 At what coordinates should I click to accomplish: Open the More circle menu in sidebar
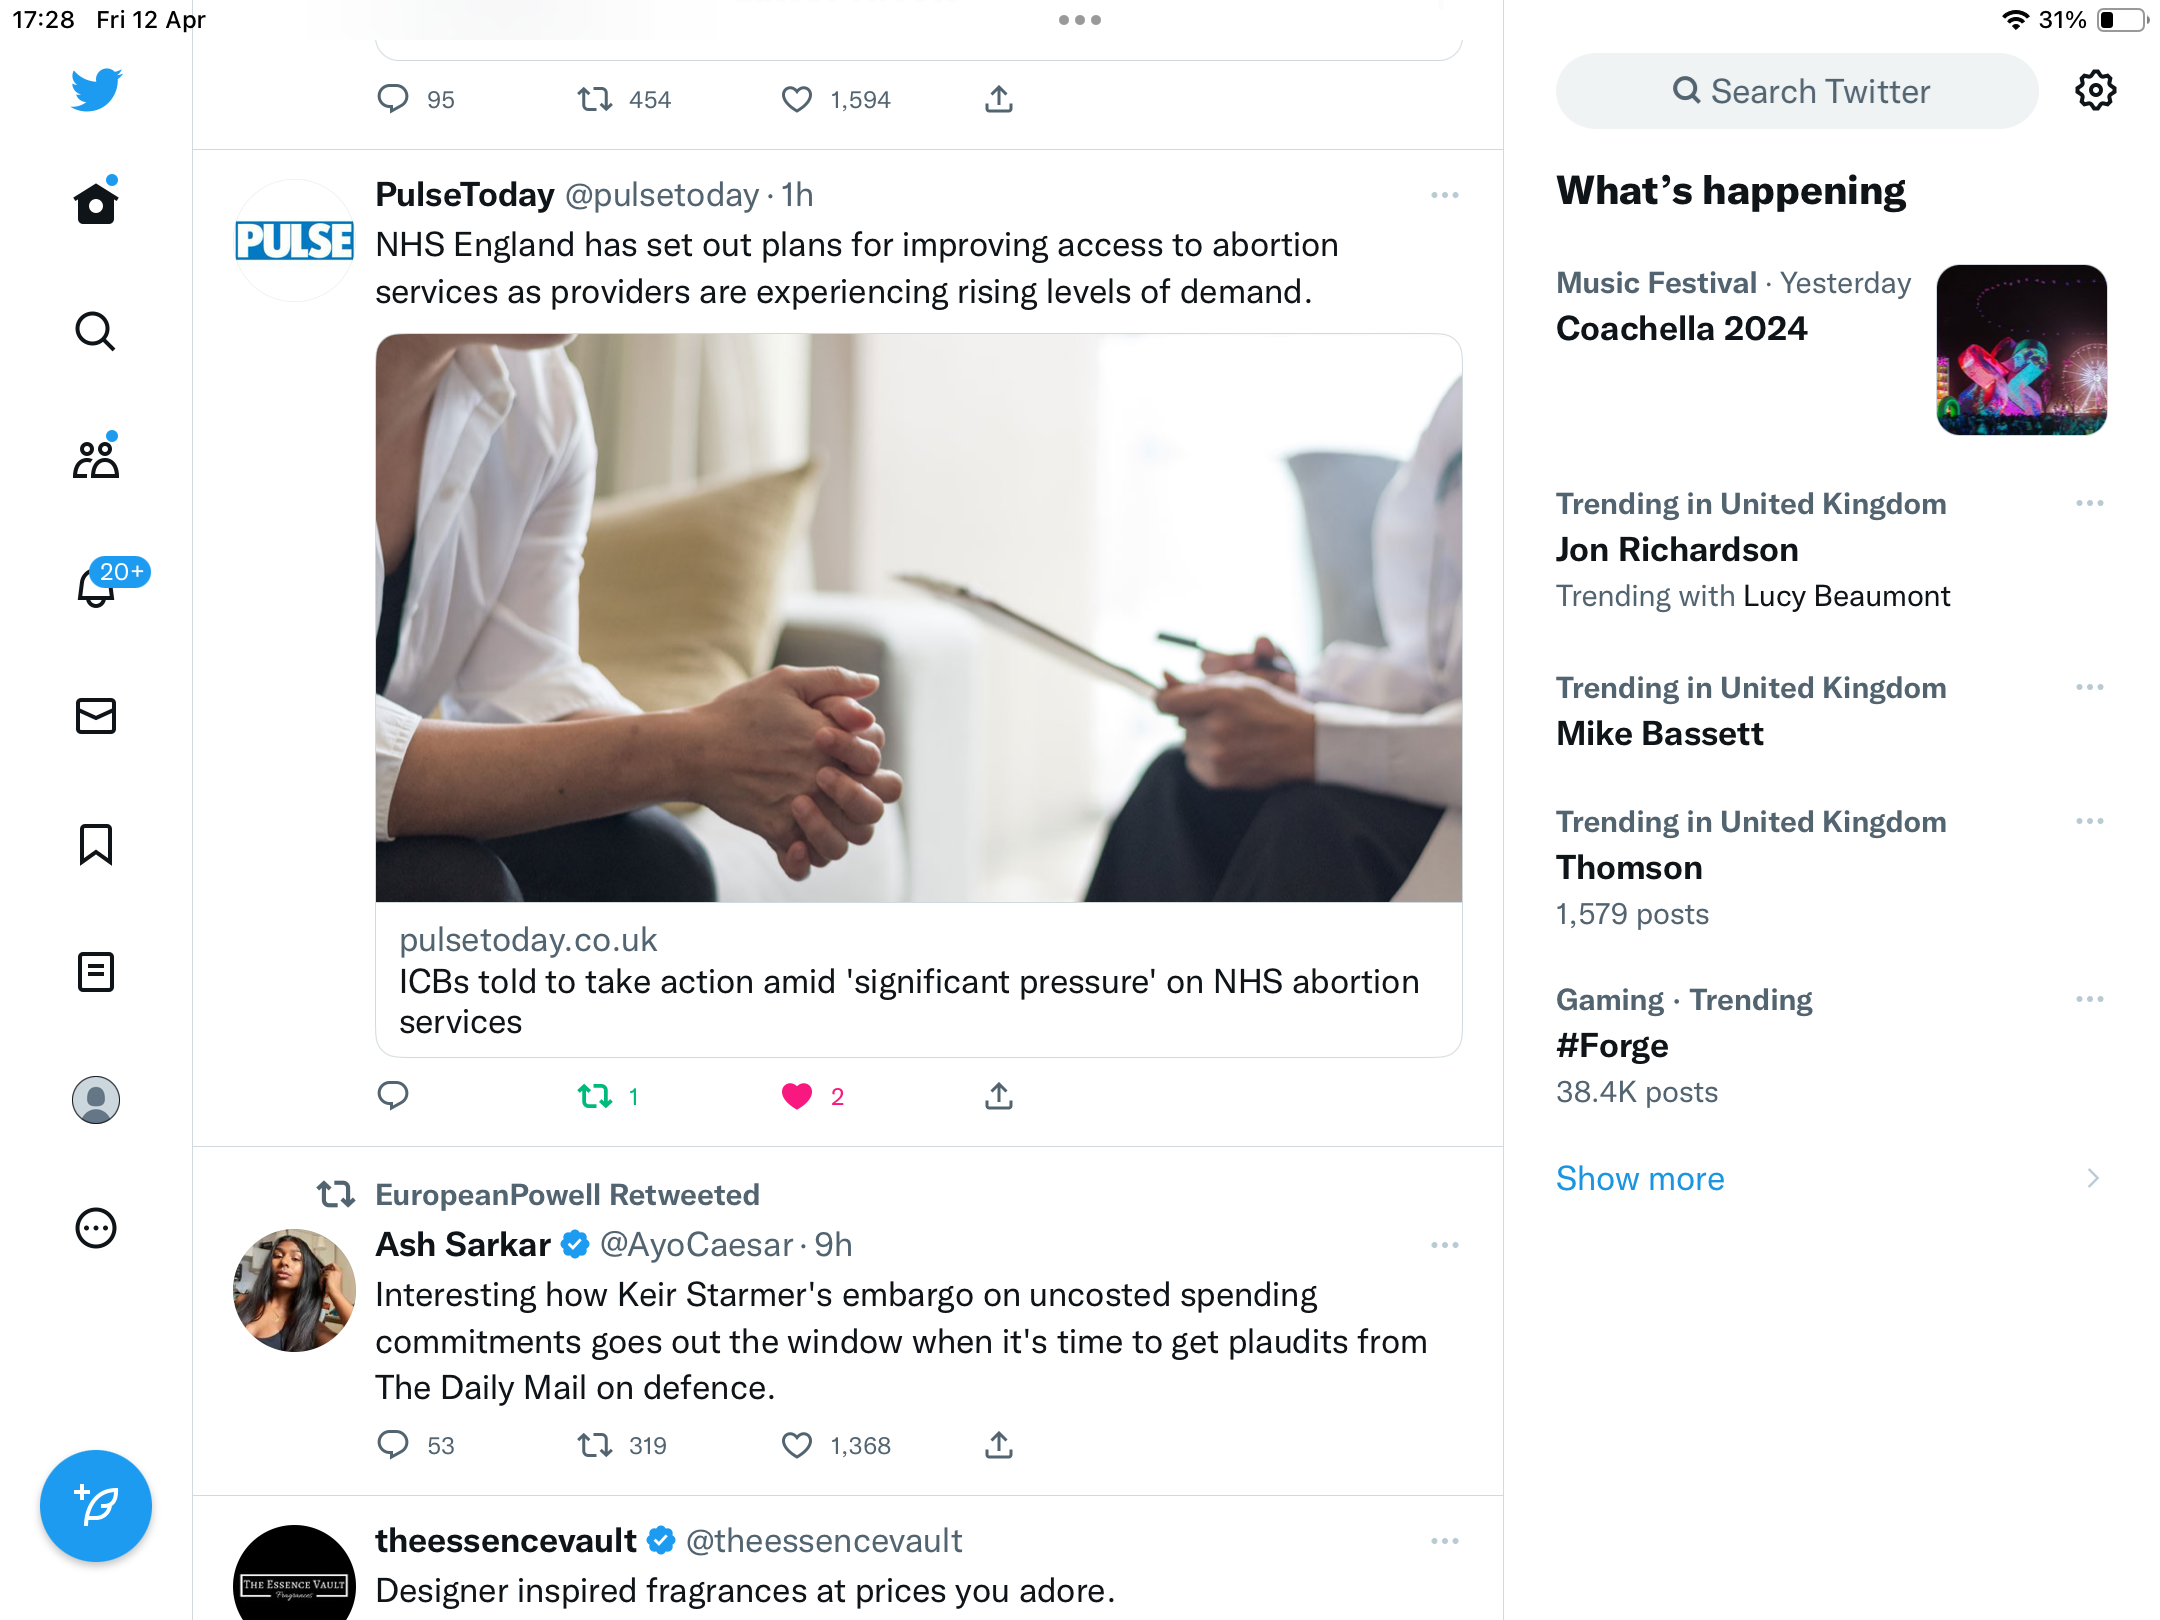[x=96, y=1228]
